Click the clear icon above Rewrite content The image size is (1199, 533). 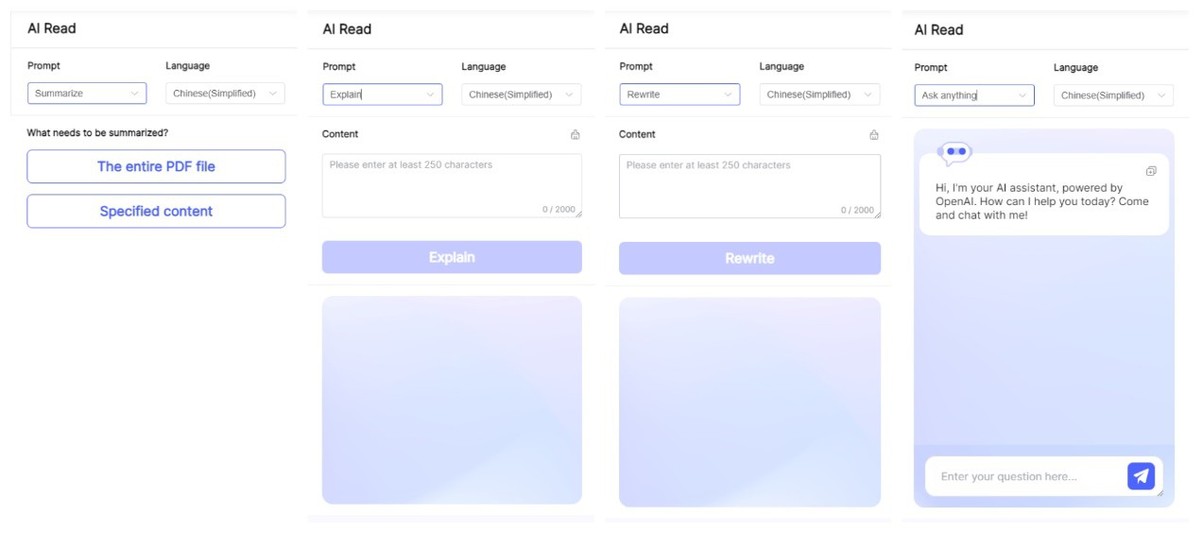tap(873, 135)
